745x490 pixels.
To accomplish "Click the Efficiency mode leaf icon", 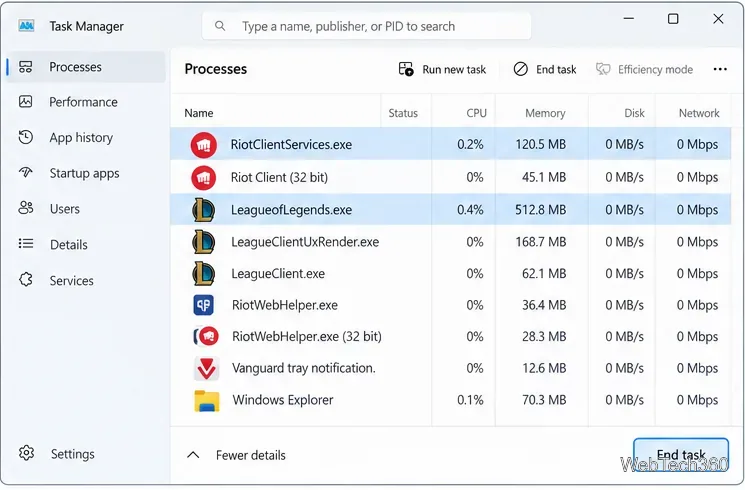I will [x=603, y=69].
